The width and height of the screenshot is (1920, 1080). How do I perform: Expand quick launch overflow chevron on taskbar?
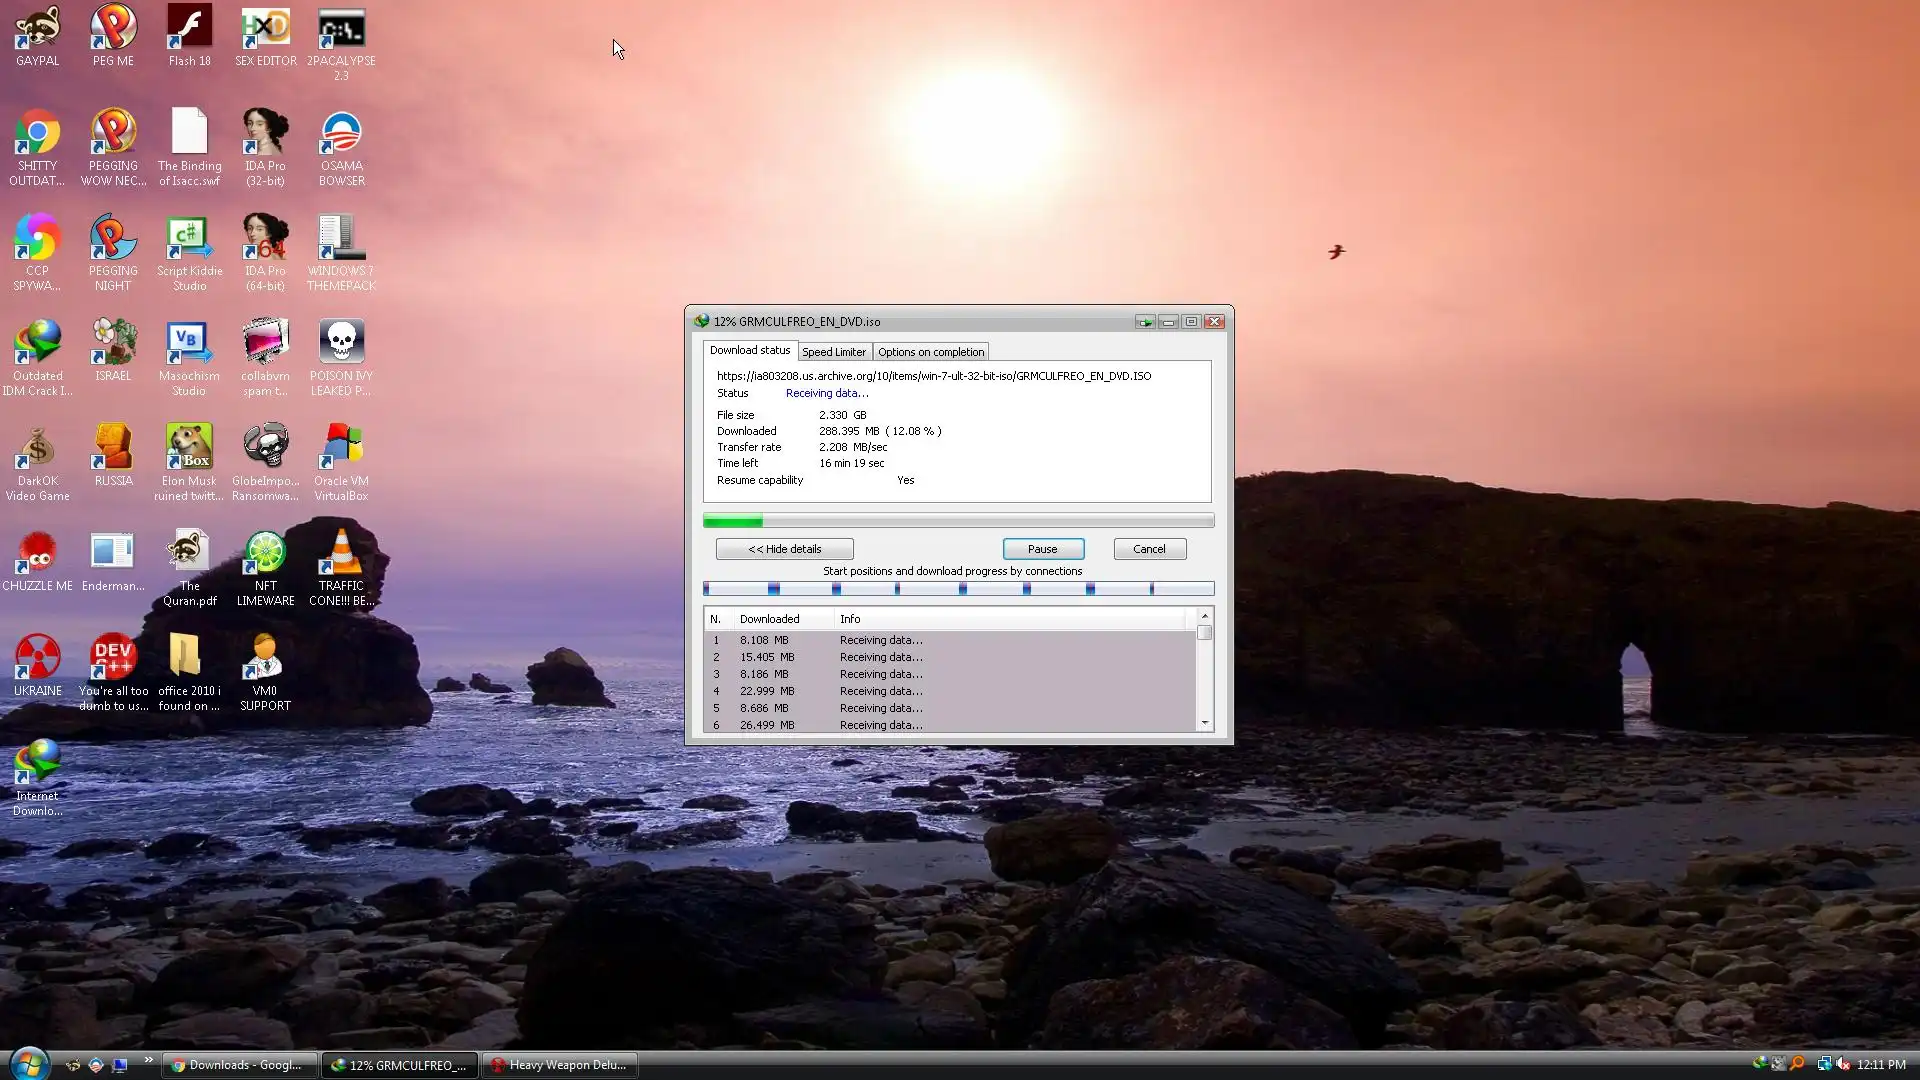[x=149, y=1060]
